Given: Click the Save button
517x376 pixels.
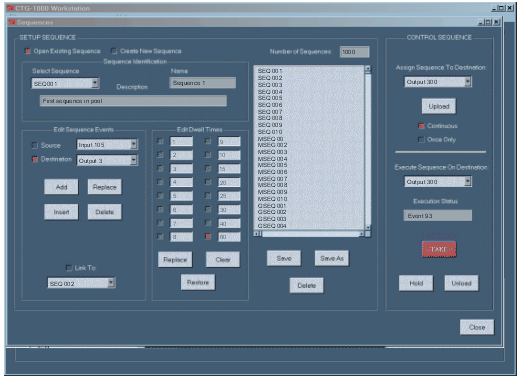Looking at the screenshot, I should 284,258.
